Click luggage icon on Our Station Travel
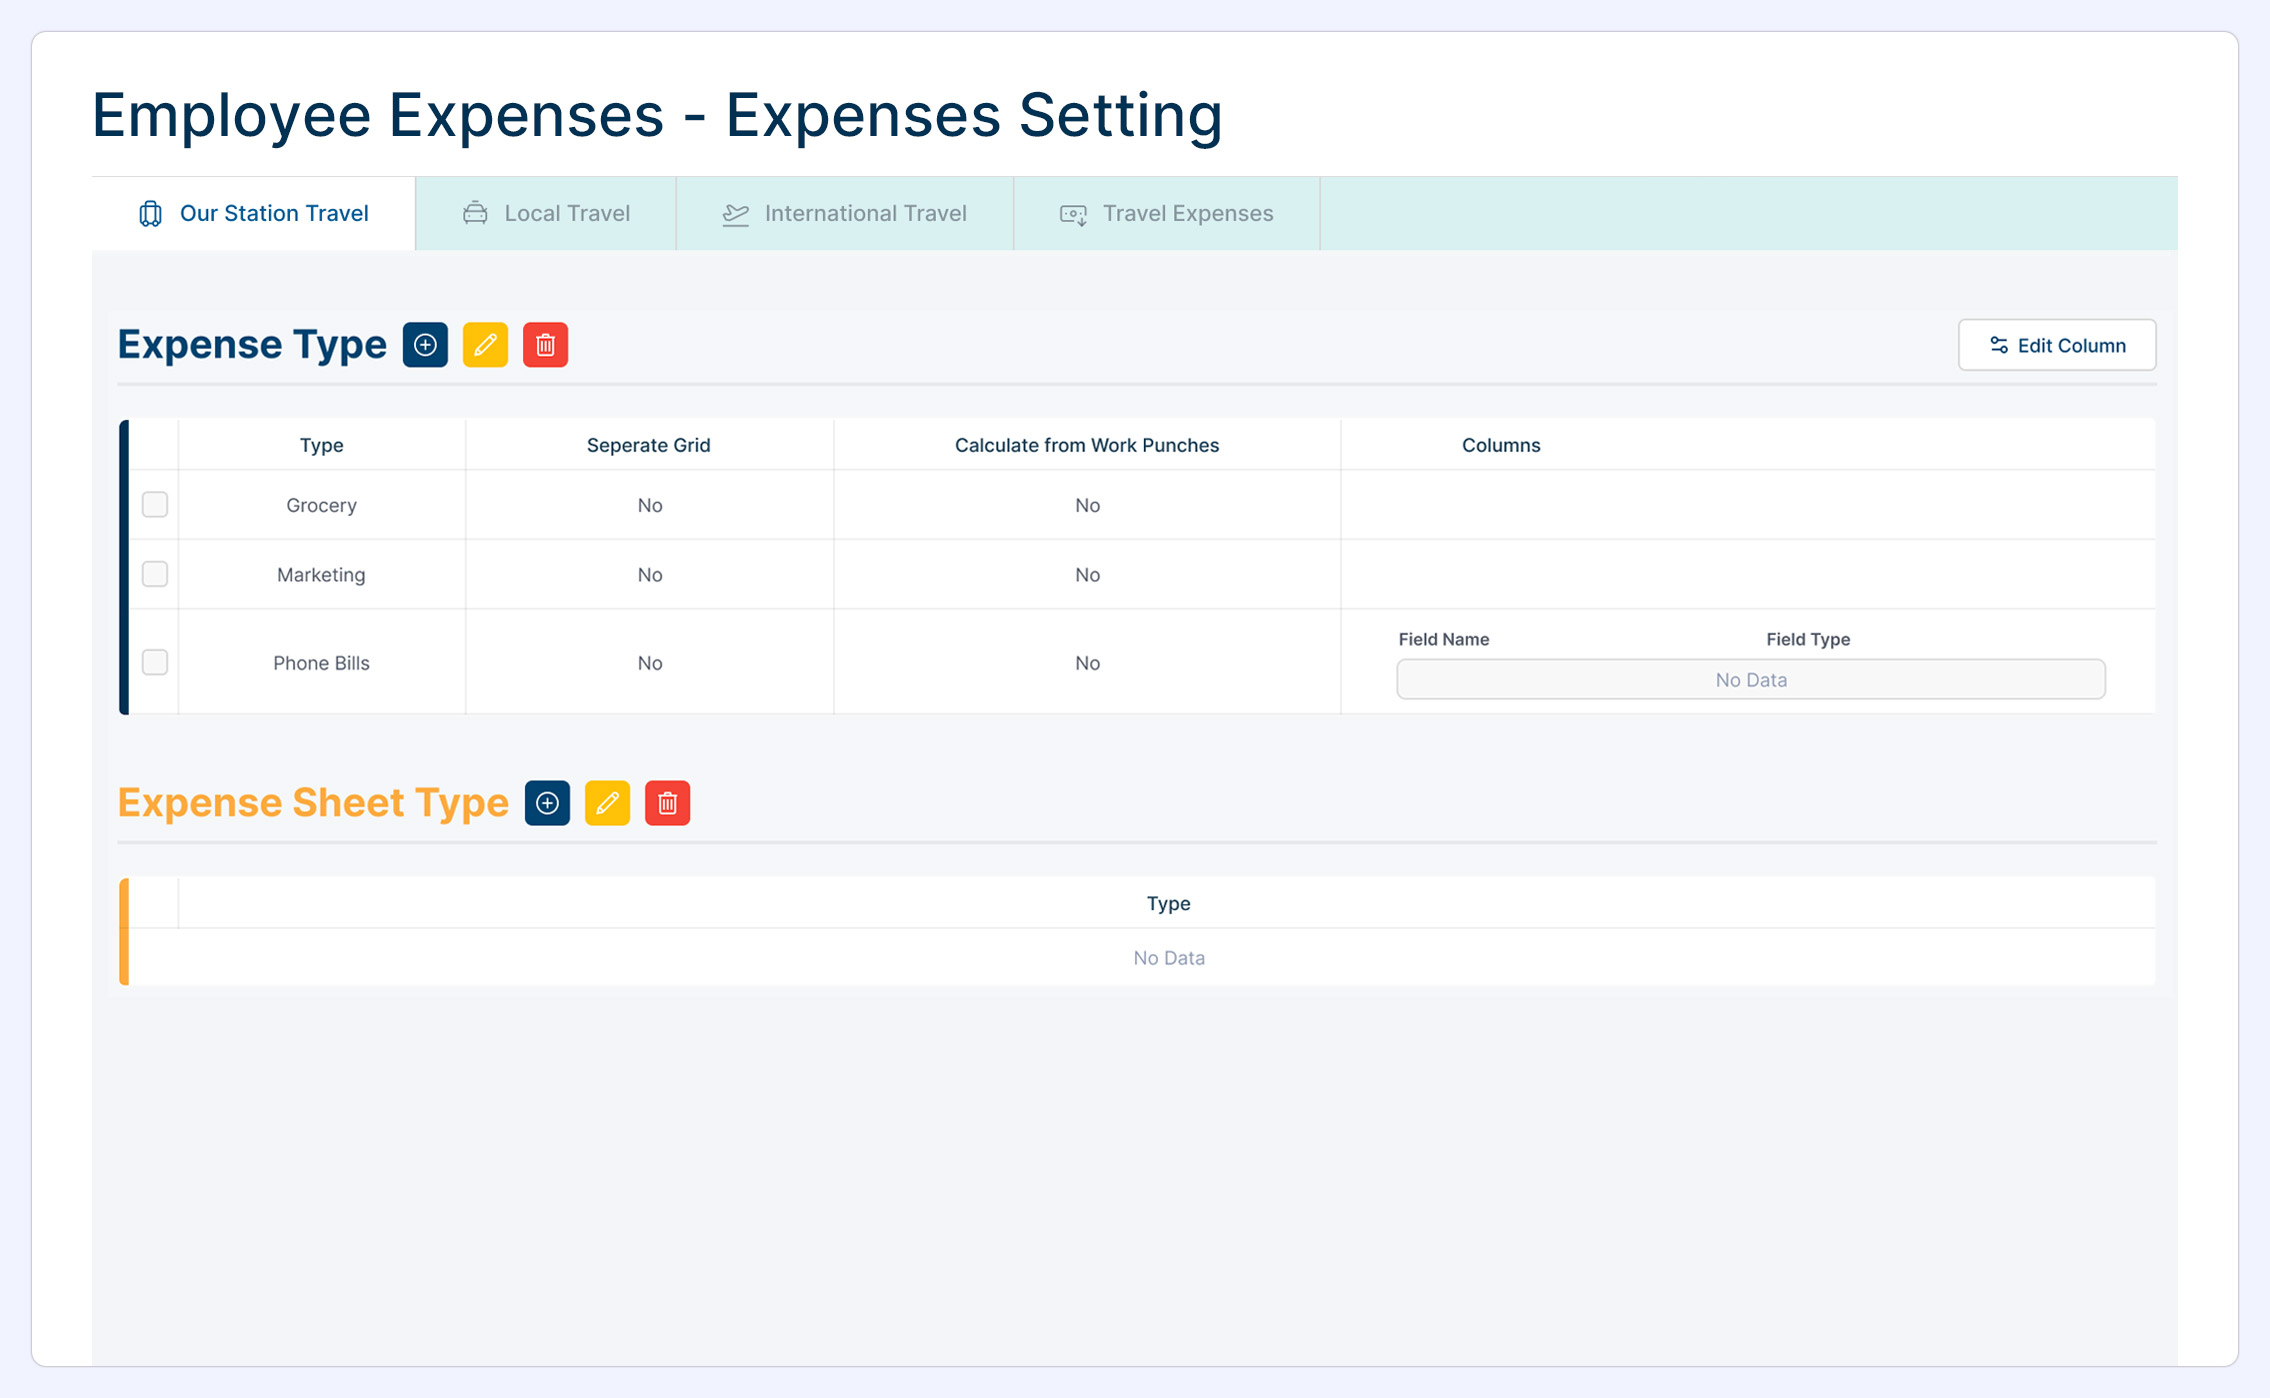 [x=150, y=213]
